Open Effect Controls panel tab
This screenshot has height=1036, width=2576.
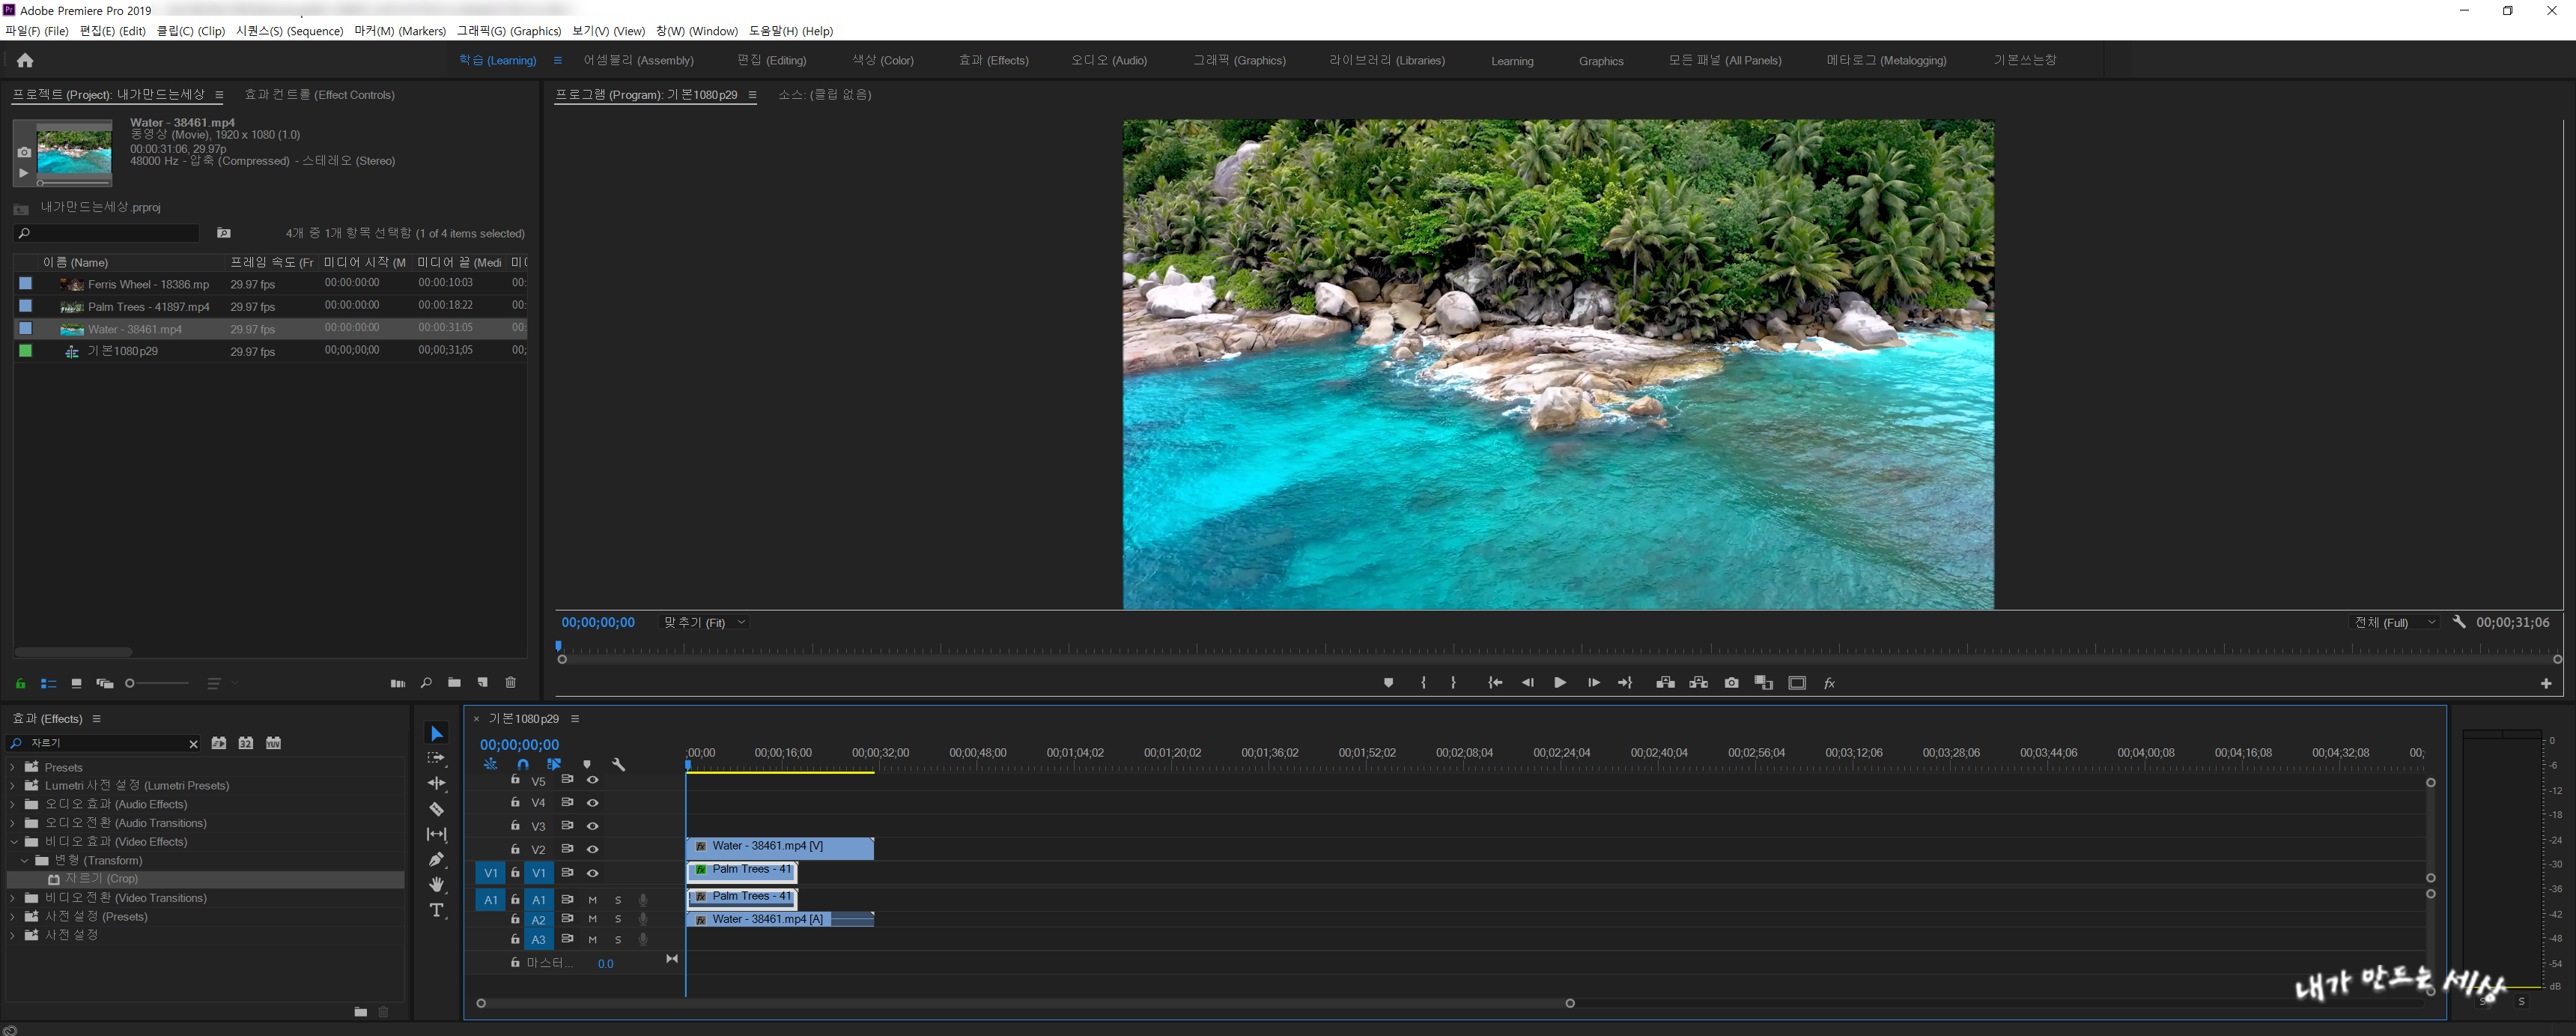click(319, 95)
